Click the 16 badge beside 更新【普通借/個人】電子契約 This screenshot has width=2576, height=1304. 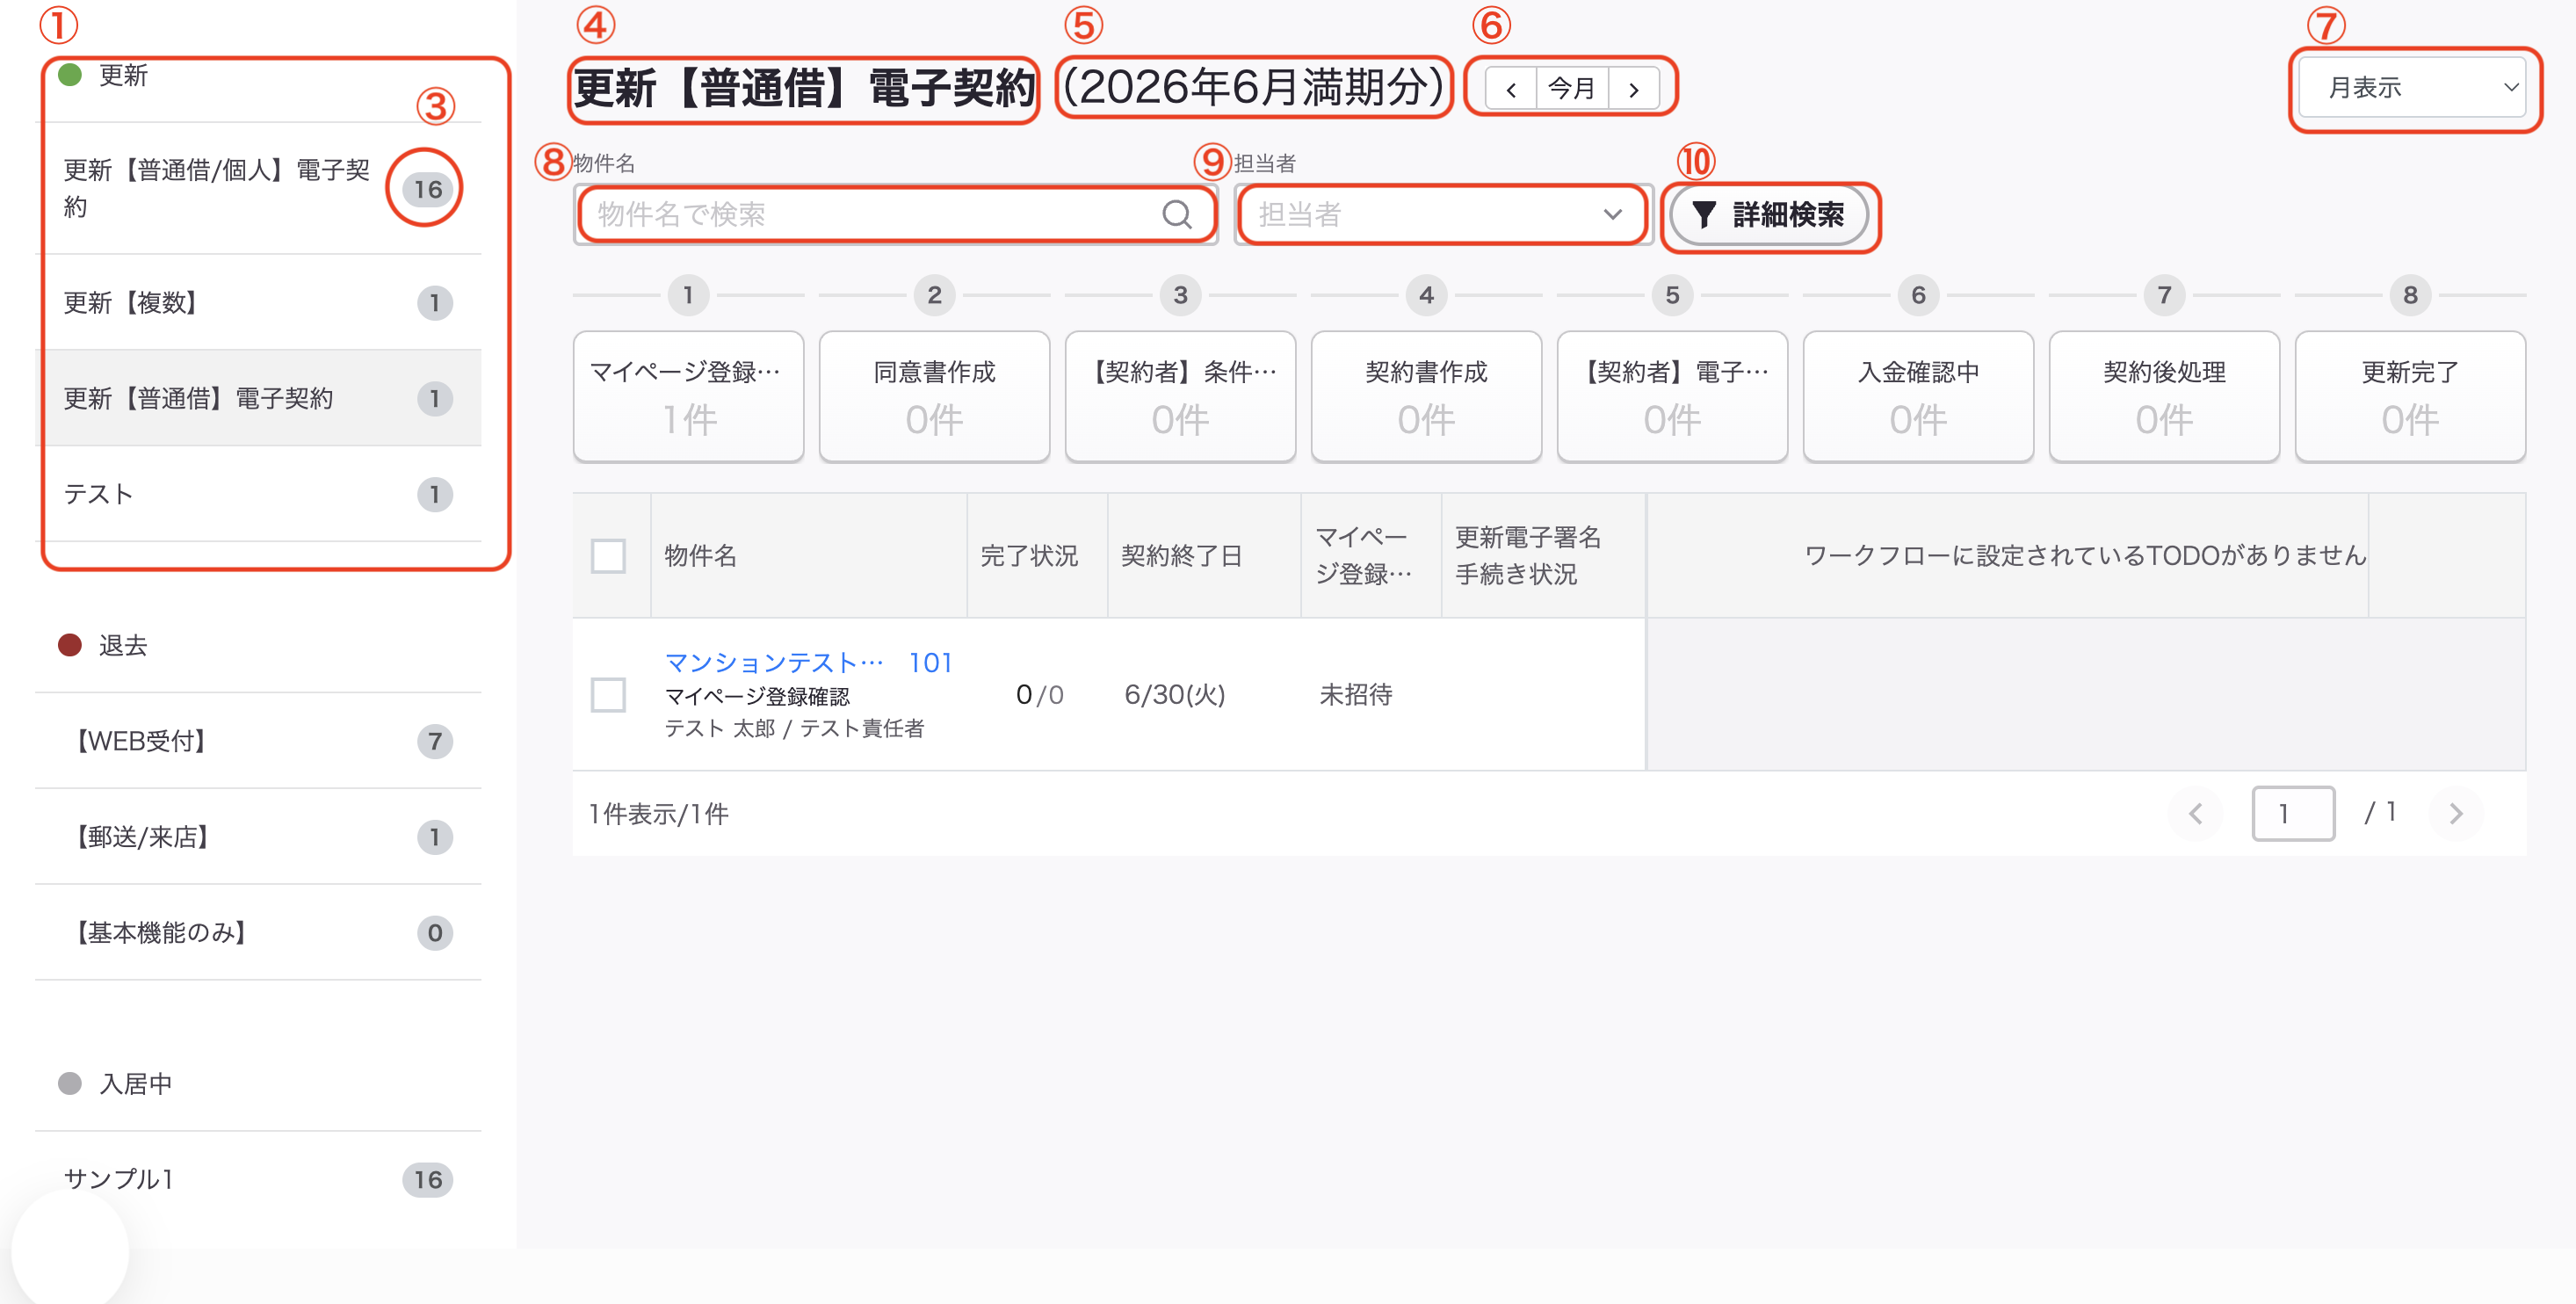click(428, 189)
